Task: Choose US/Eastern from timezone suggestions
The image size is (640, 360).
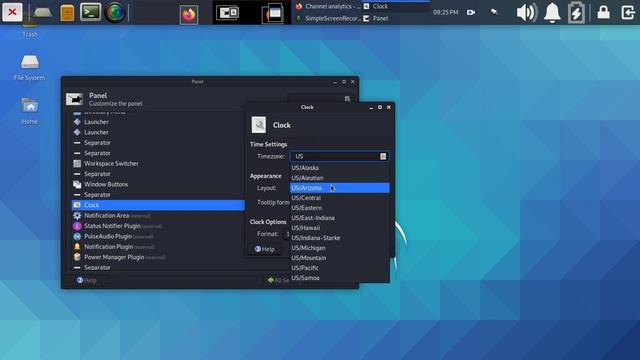Action: (x=340, y=208)
